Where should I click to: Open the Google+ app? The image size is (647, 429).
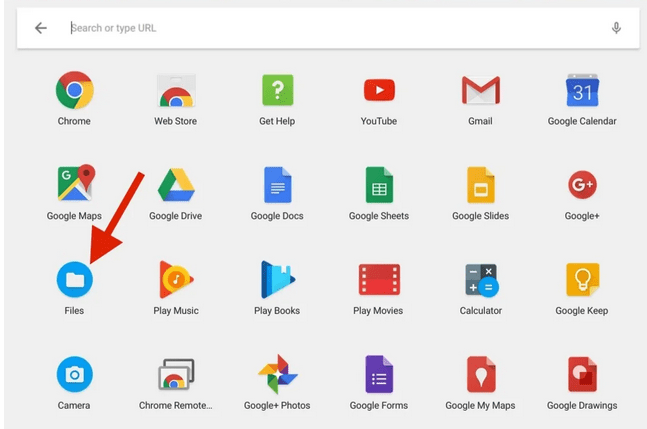coord(582,184)
